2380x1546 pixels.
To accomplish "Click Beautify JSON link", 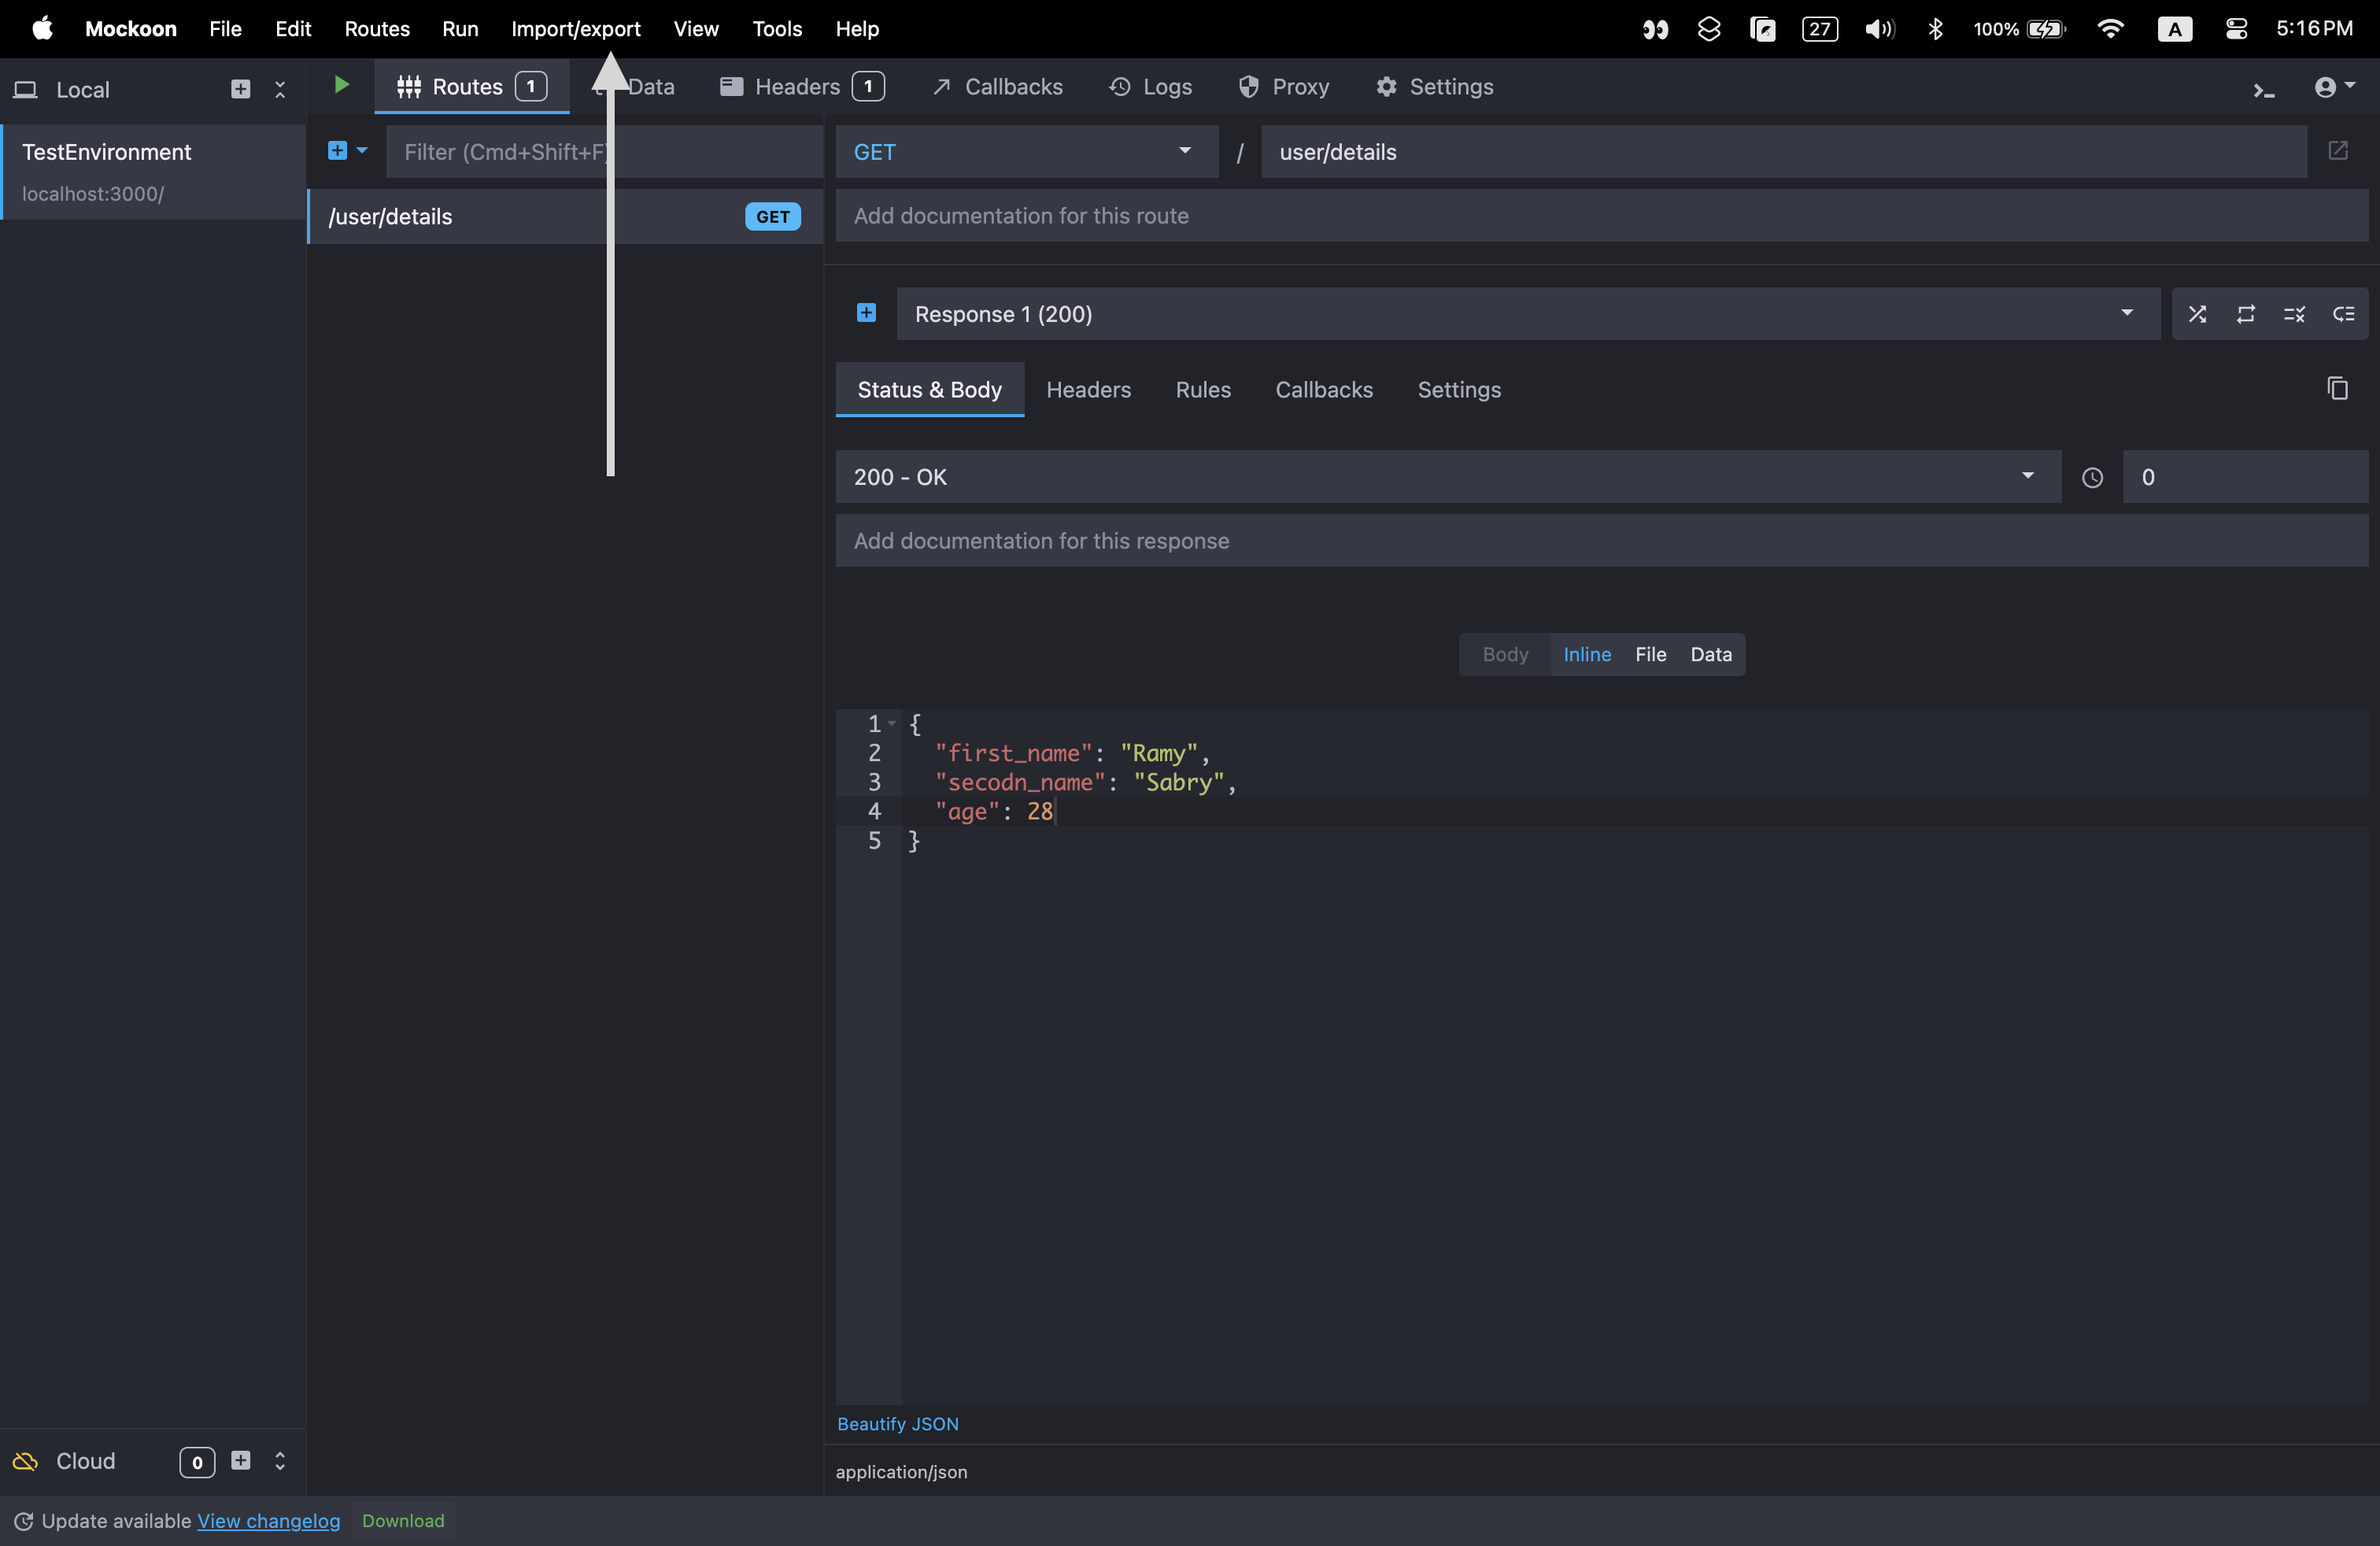I will pyautogui.click(x=897, y=1423).
